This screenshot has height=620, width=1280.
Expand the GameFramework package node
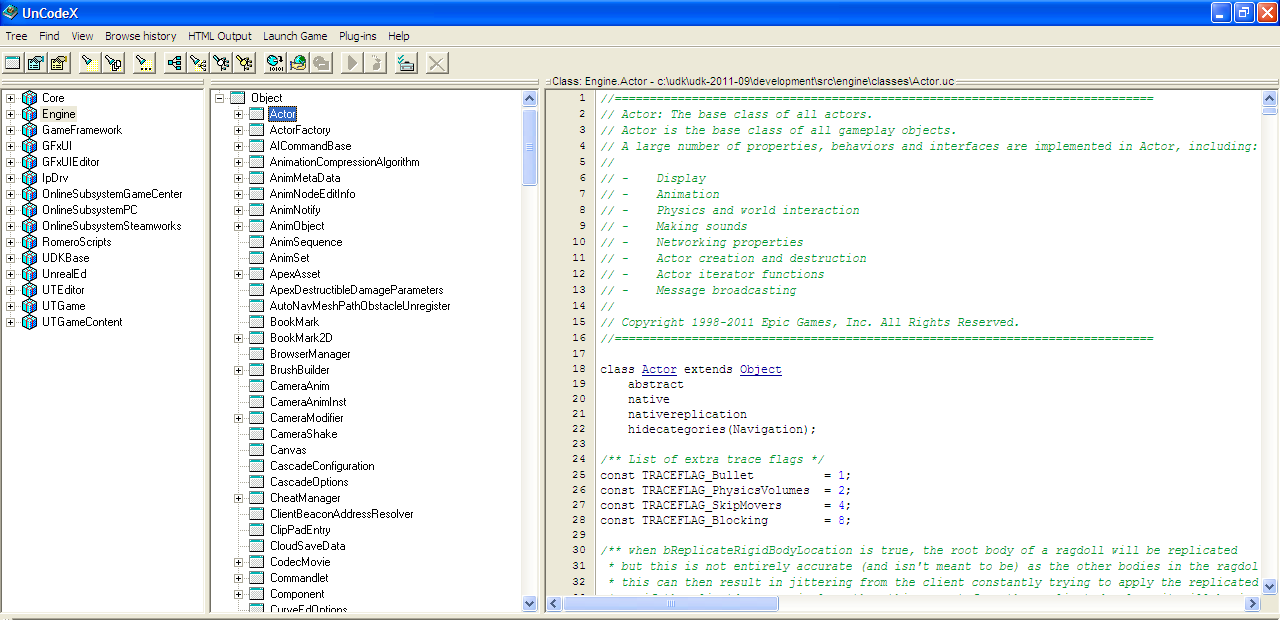pos(11,130)
